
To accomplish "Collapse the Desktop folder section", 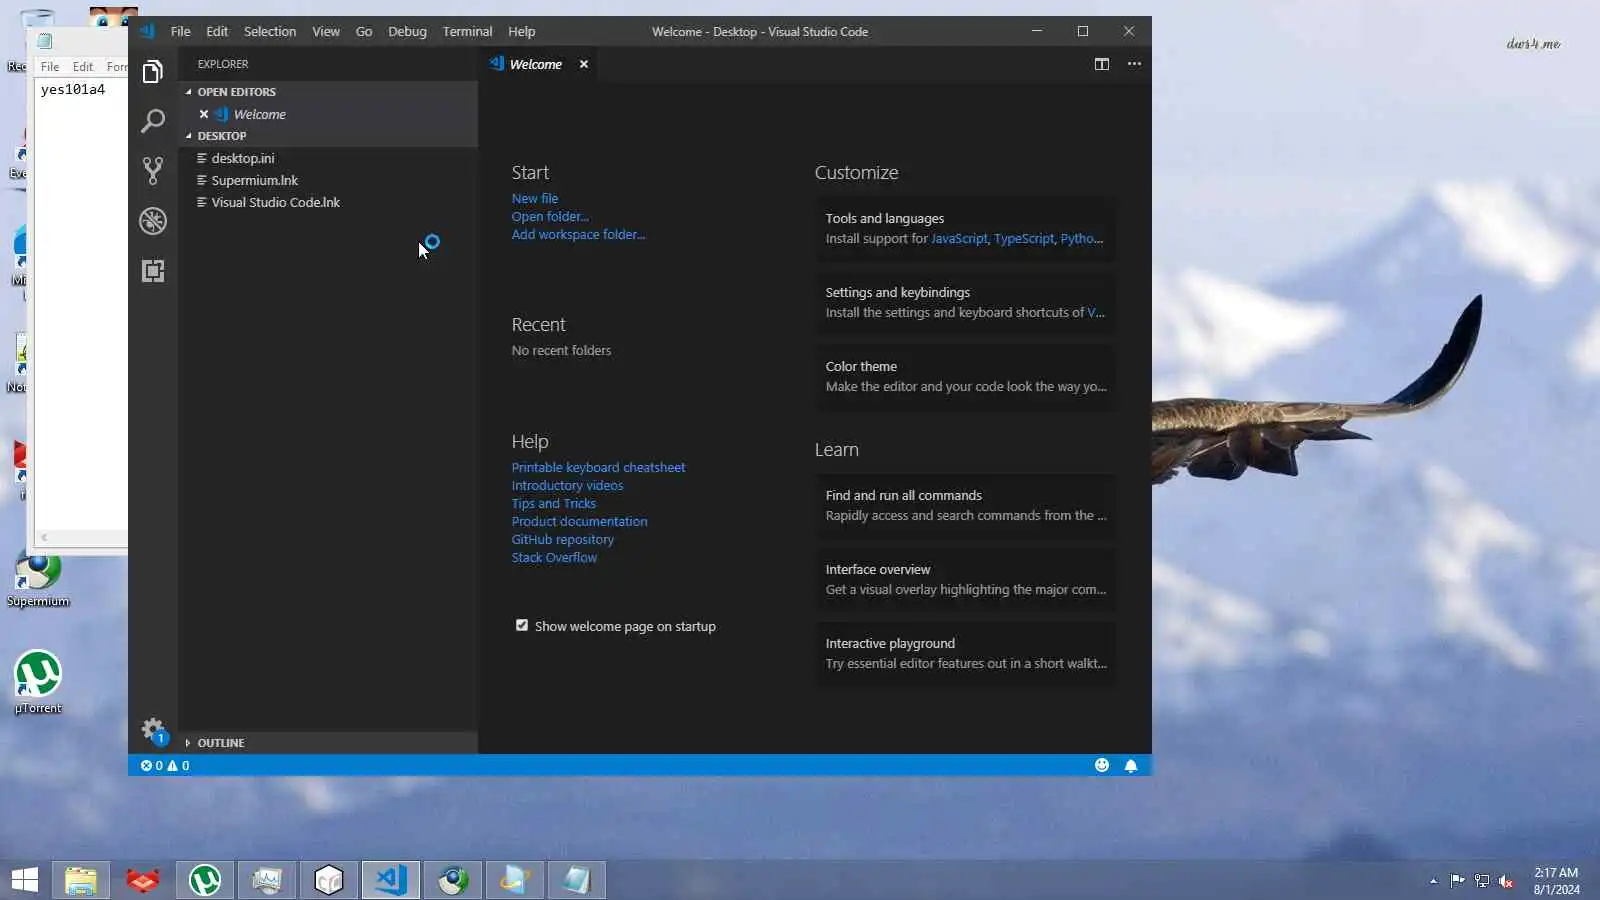I will tap(328, 136).
